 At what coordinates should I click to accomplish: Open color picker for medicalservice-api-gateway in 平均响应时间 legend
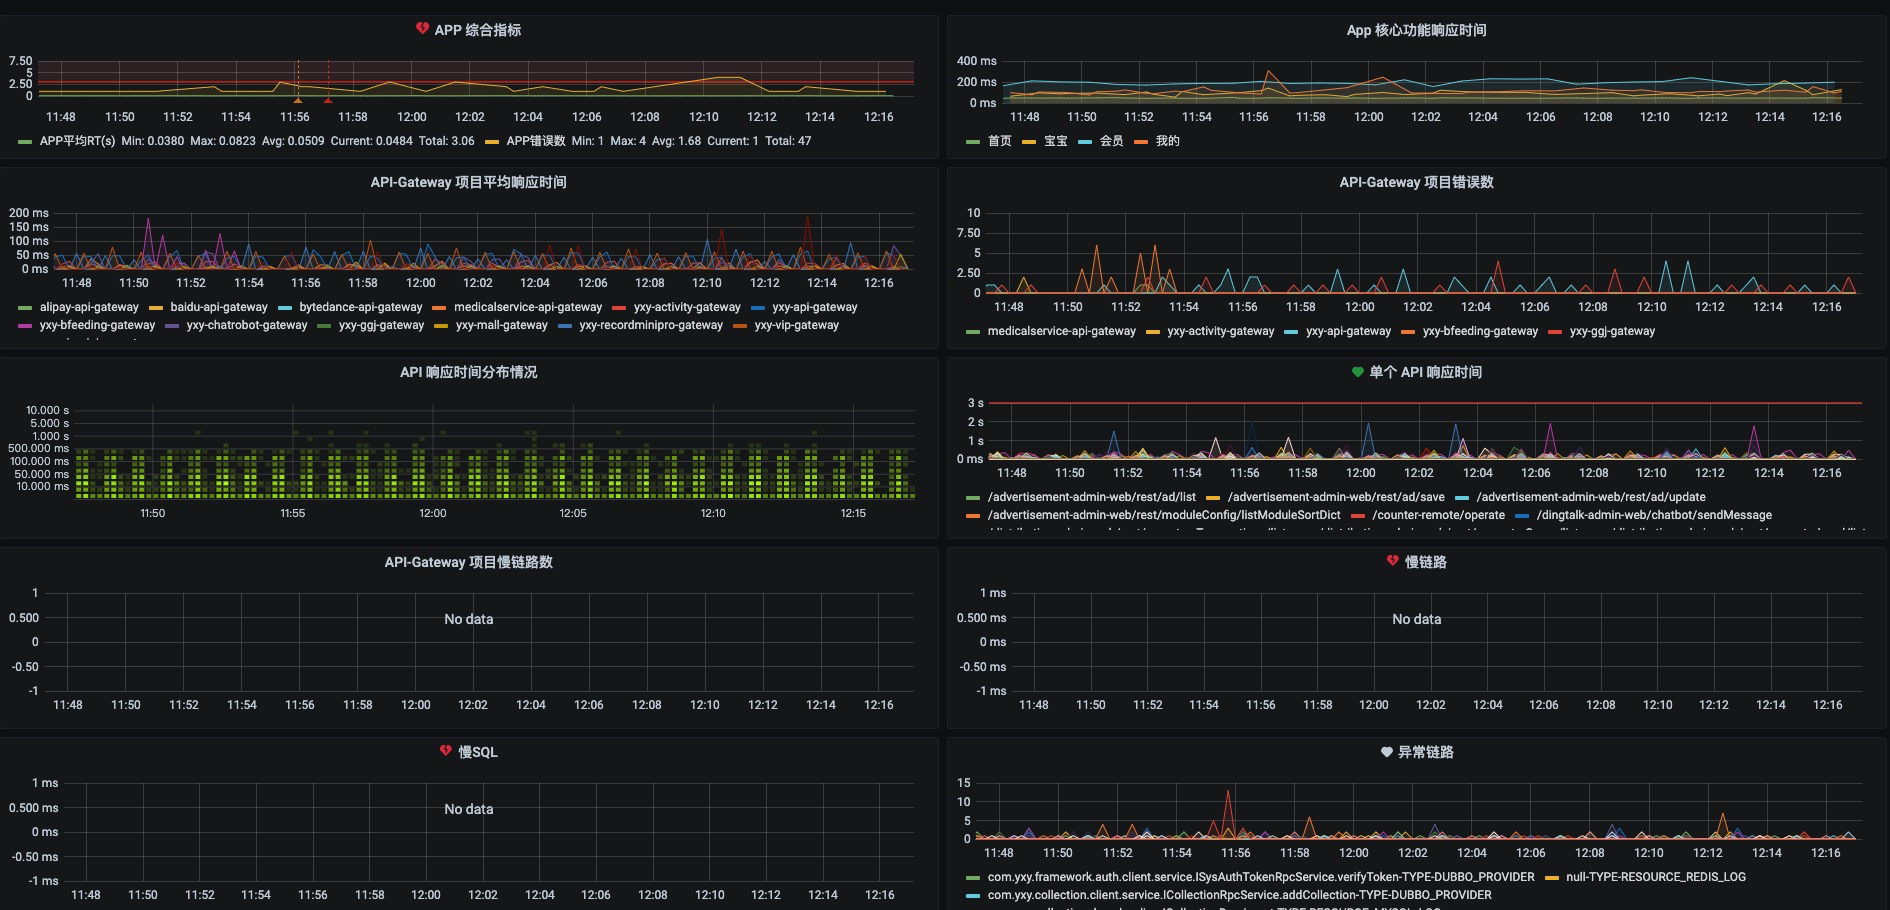pyautogui.click(x=439, y=308)
